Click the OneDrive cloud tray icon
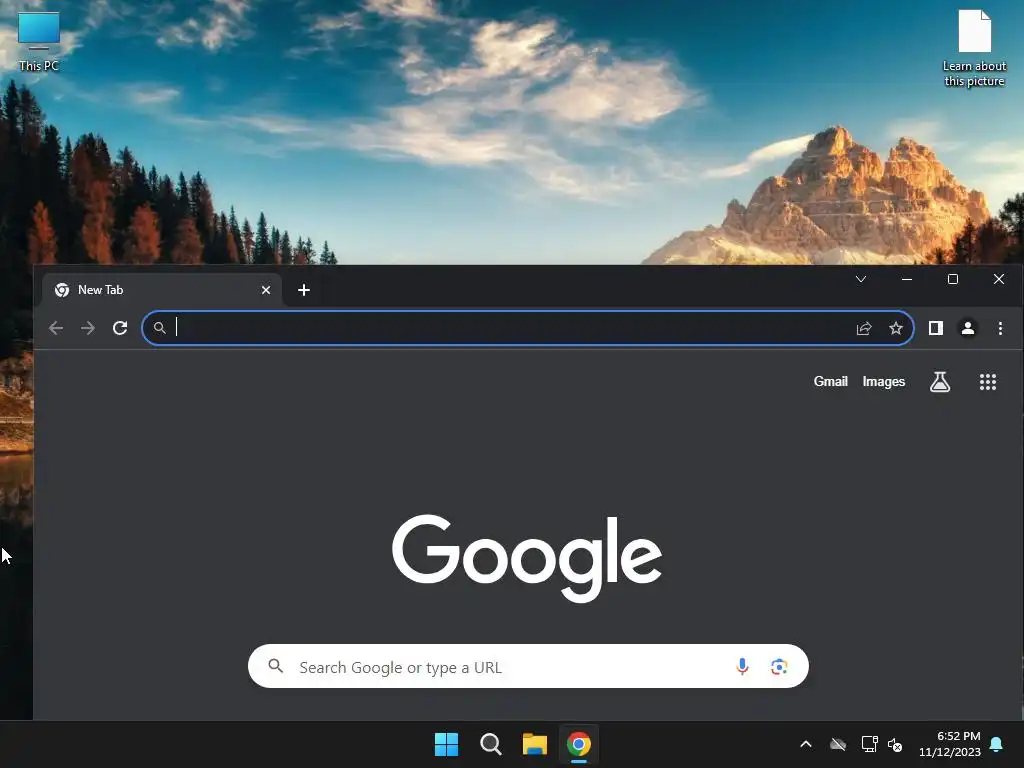This screenshot has height=768, width=1024. tap(838, 744)
